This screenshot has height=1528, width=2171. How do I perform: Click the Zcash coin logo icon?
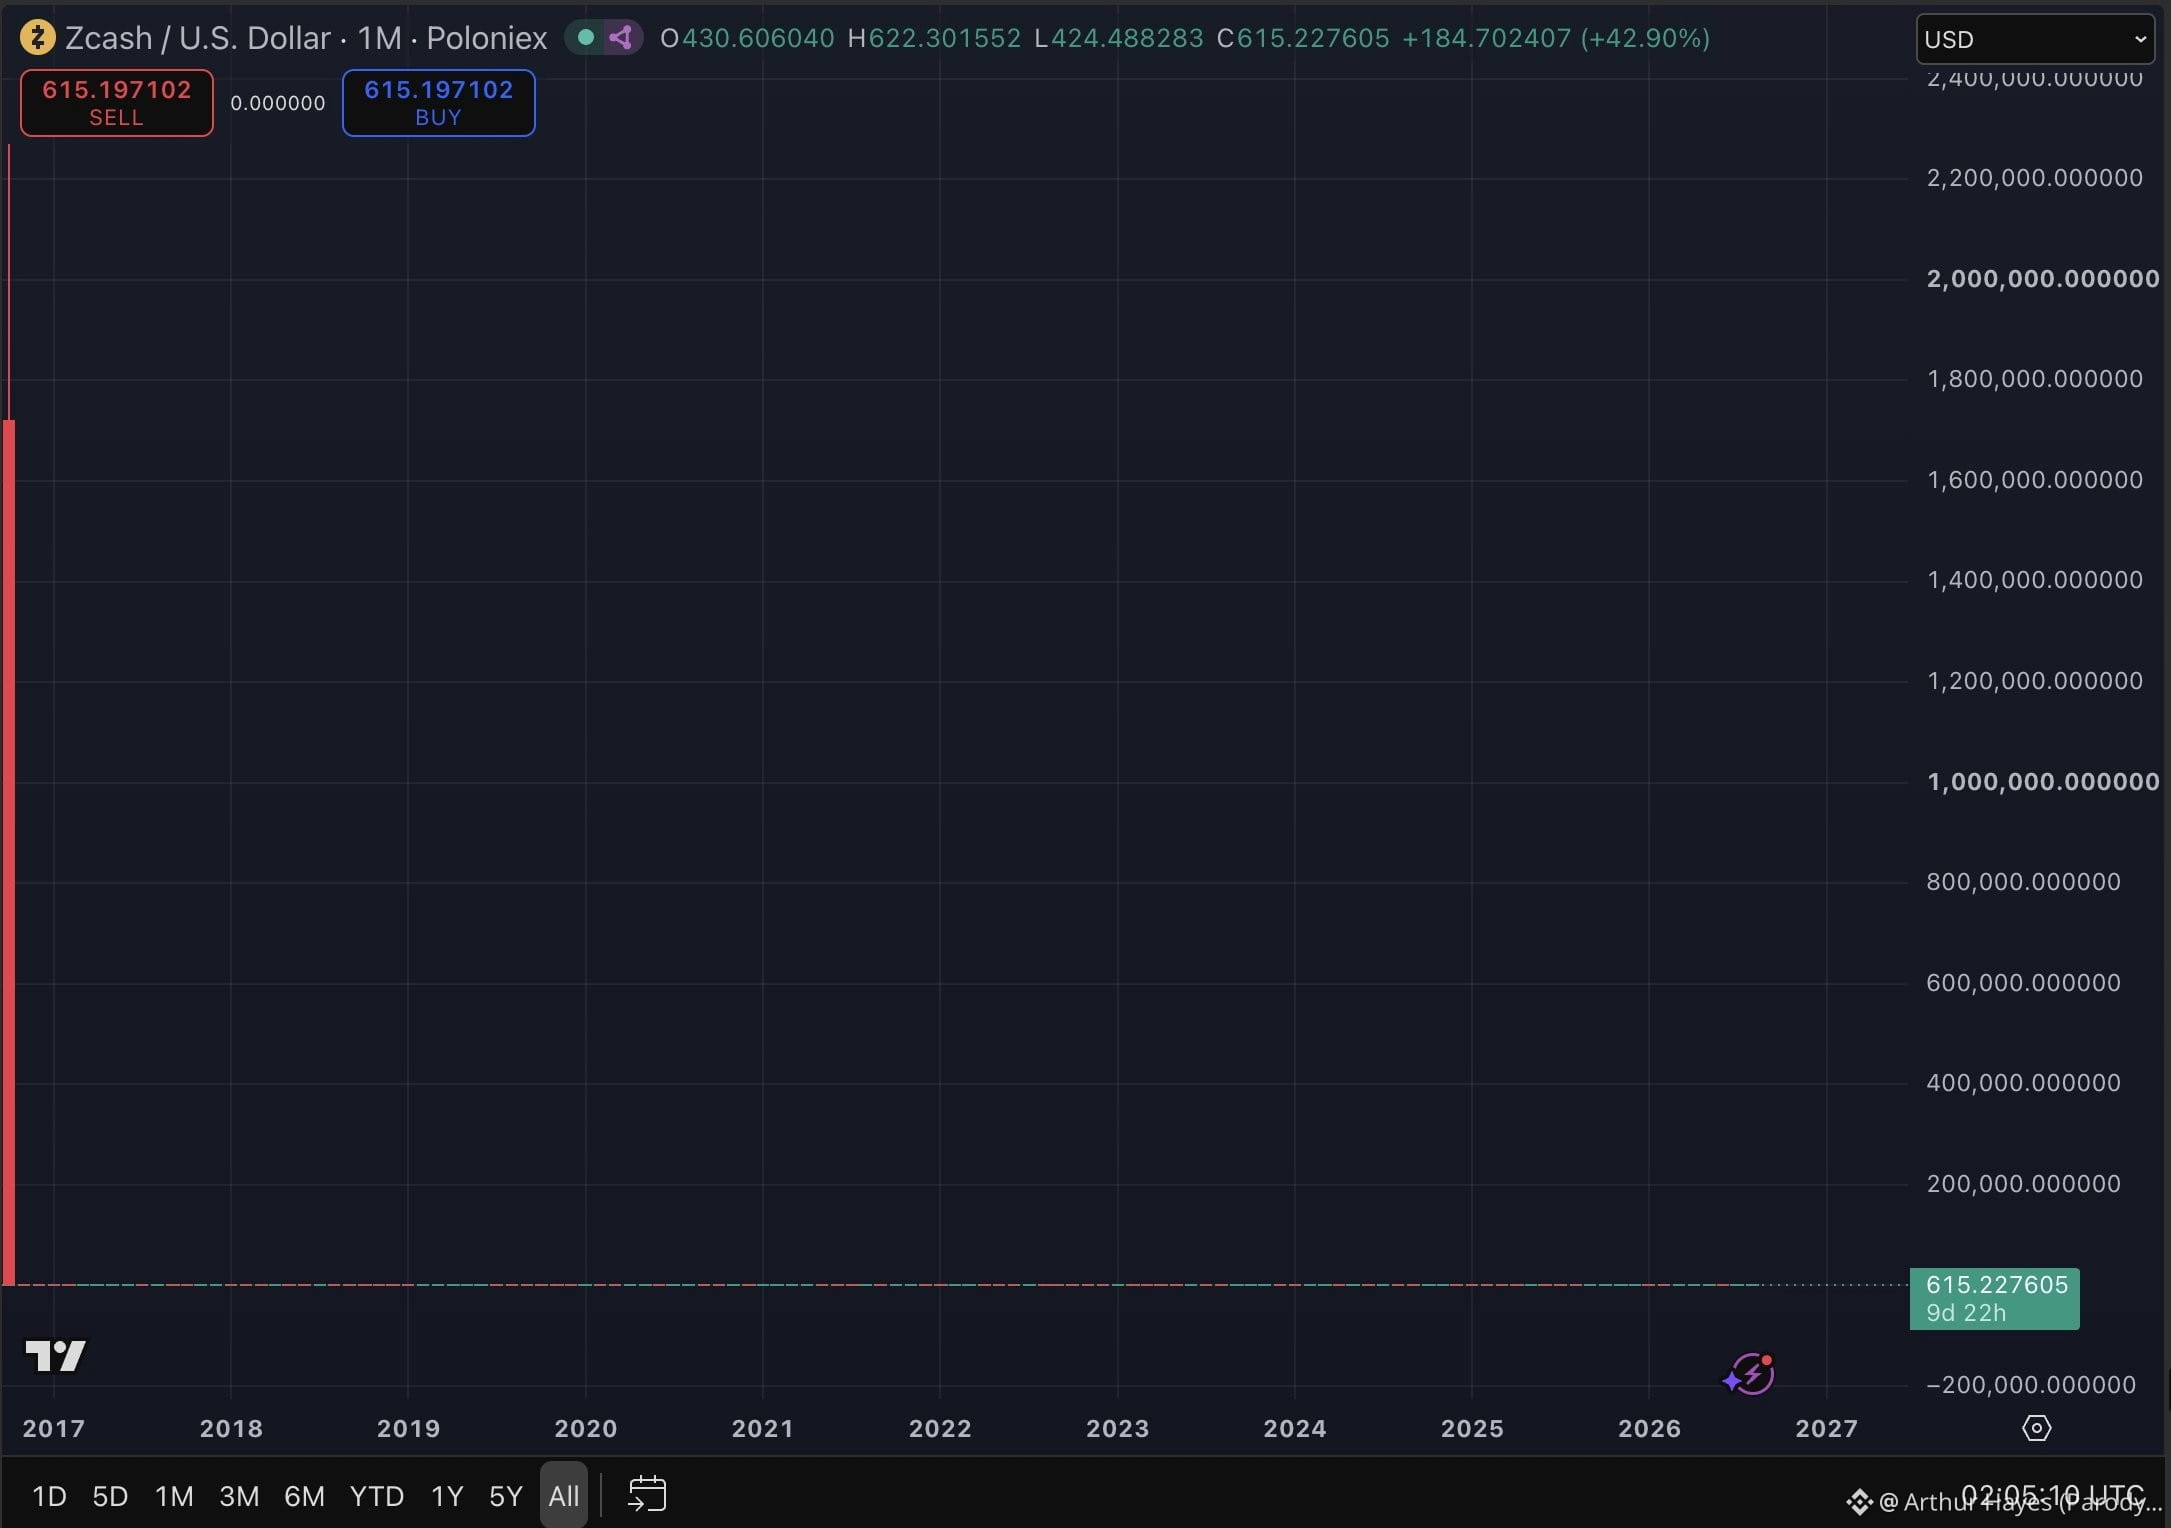click(38, 38)
